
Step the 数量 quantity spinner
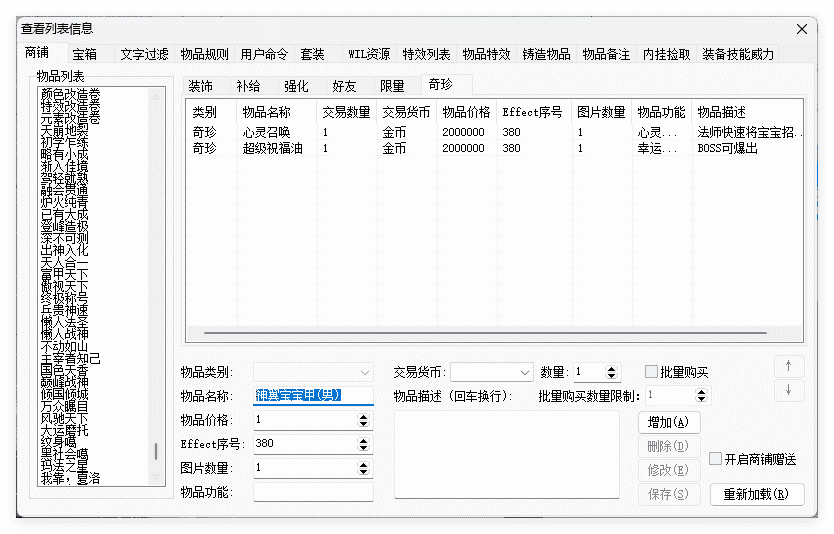pyautogui.click(x=612, y=372)
